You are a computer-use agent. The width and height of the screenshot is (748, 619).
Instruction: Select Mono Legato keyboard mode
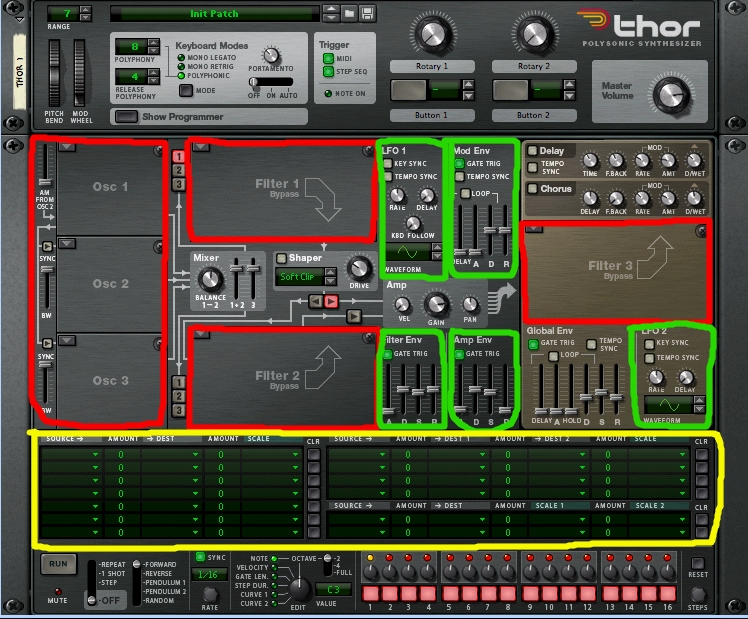point(181,58)
